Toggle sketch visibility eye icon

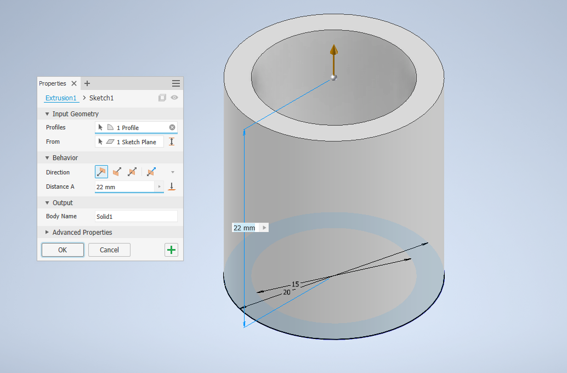(x=174, y=98)
